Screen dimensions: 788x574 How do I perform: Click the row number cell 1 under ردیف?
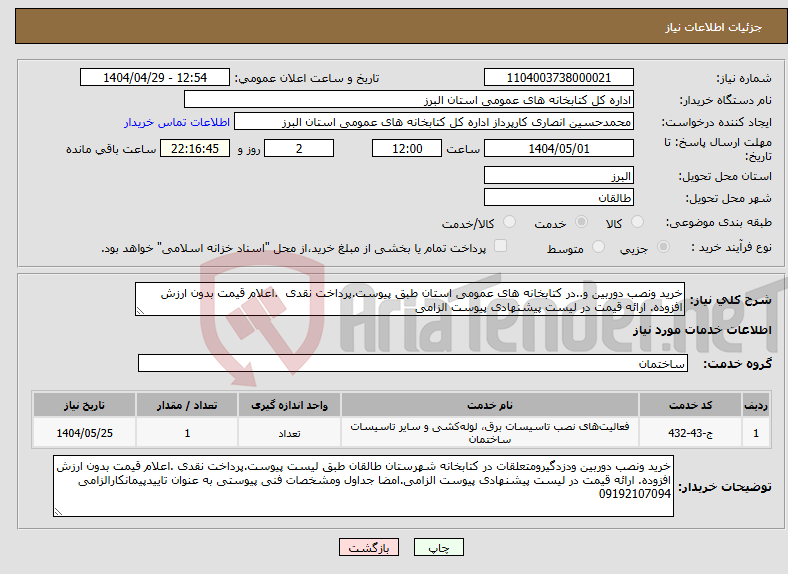tap(756, 433)
